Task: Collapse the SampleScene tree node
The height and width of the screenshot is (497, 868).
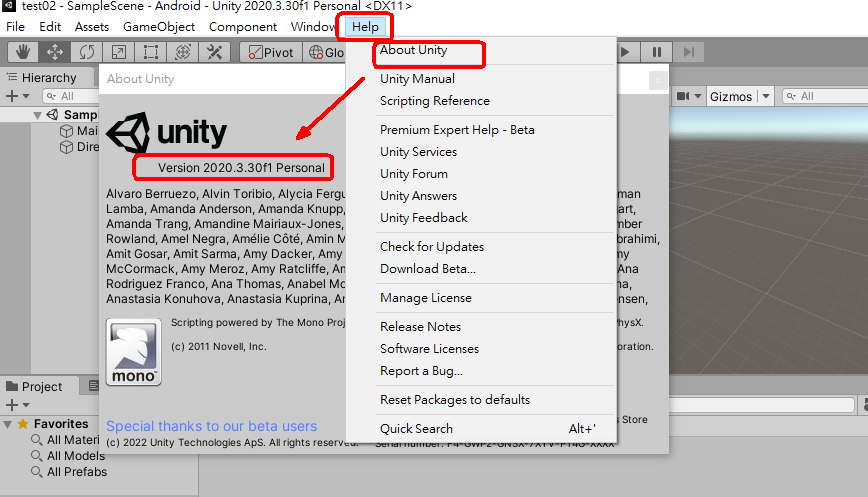Action: pyautogui.click(x=37, y=115)
